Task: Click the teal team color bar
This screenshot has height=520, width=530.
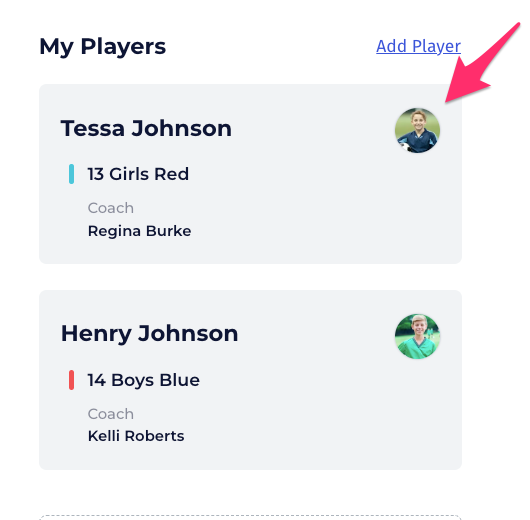Action: point(71,174)
